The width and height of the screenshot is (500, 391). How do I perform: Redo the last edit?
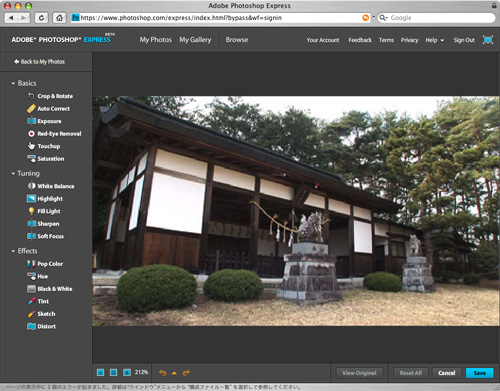click(x=186, y=373)
